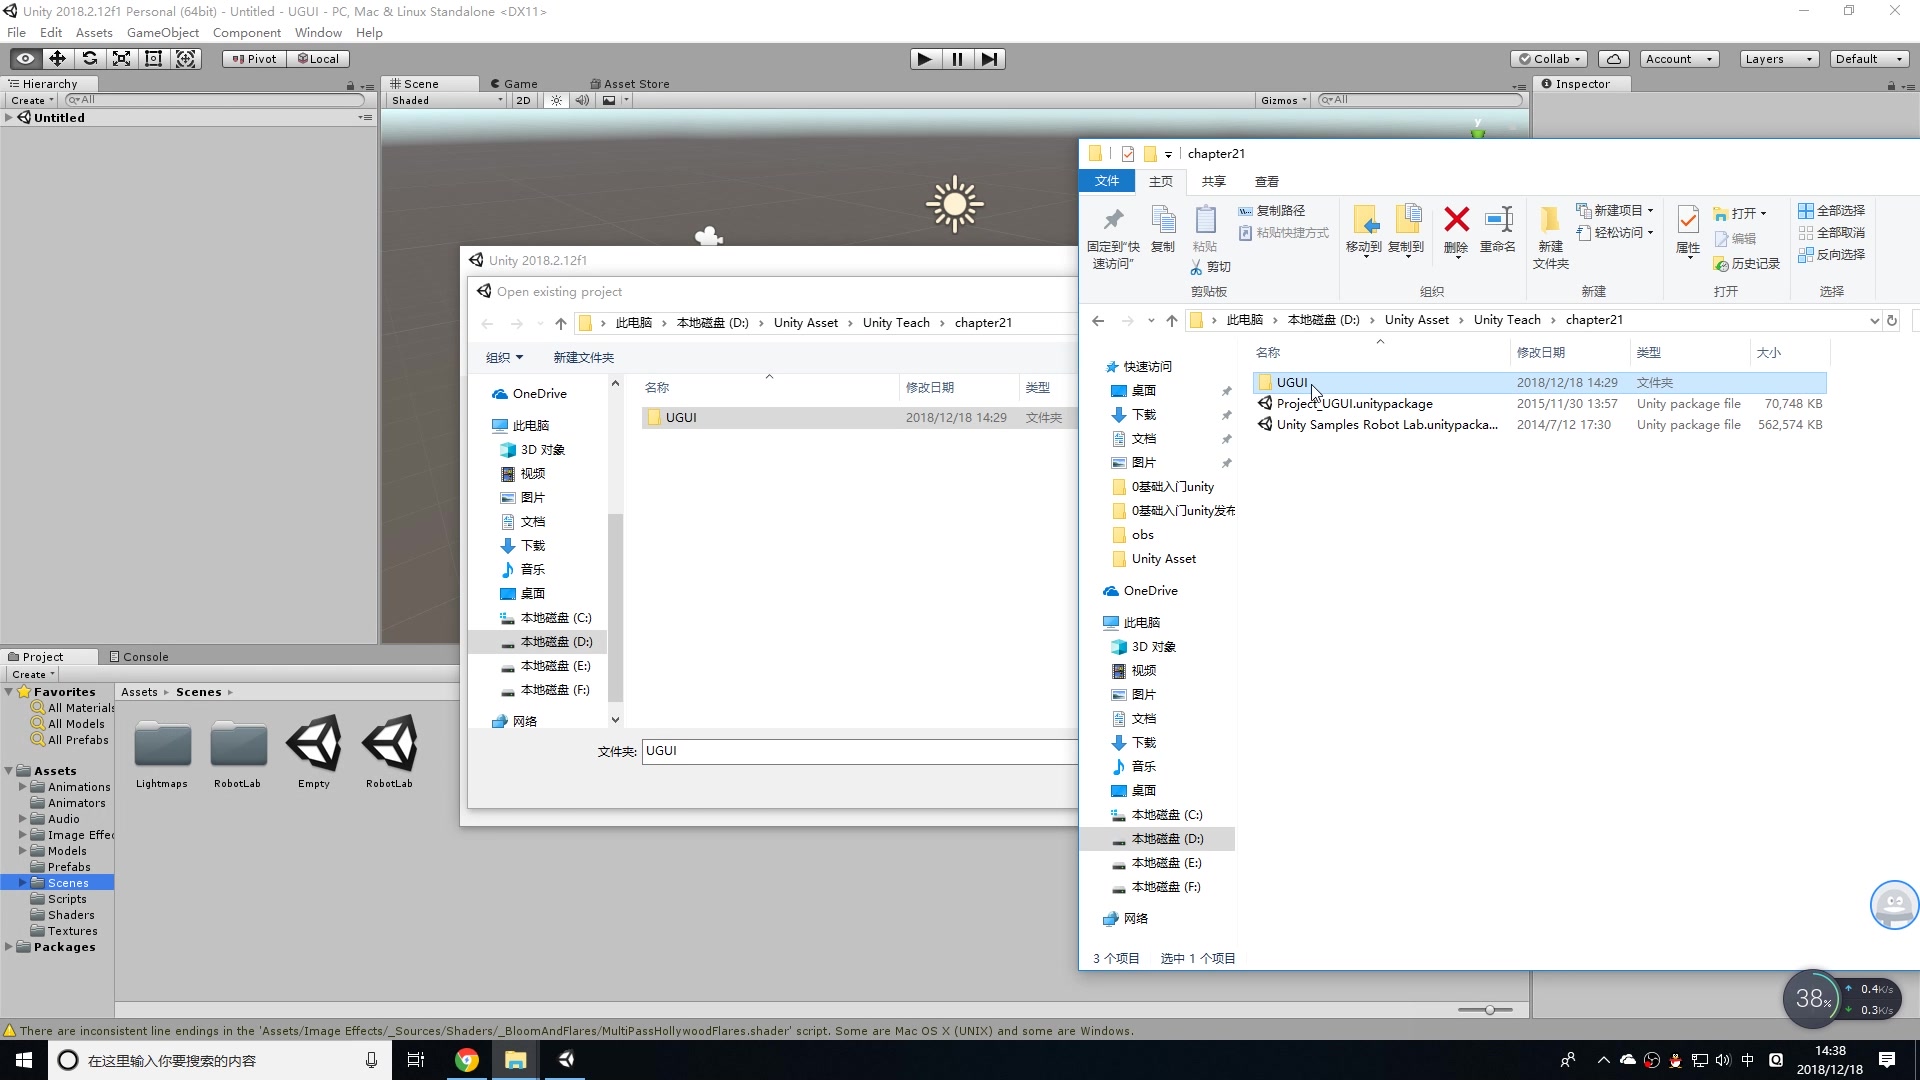Viewport: 1920px width, 1080px height.
Task: Expand the Packages folder
Action: [x=9, y=947]
